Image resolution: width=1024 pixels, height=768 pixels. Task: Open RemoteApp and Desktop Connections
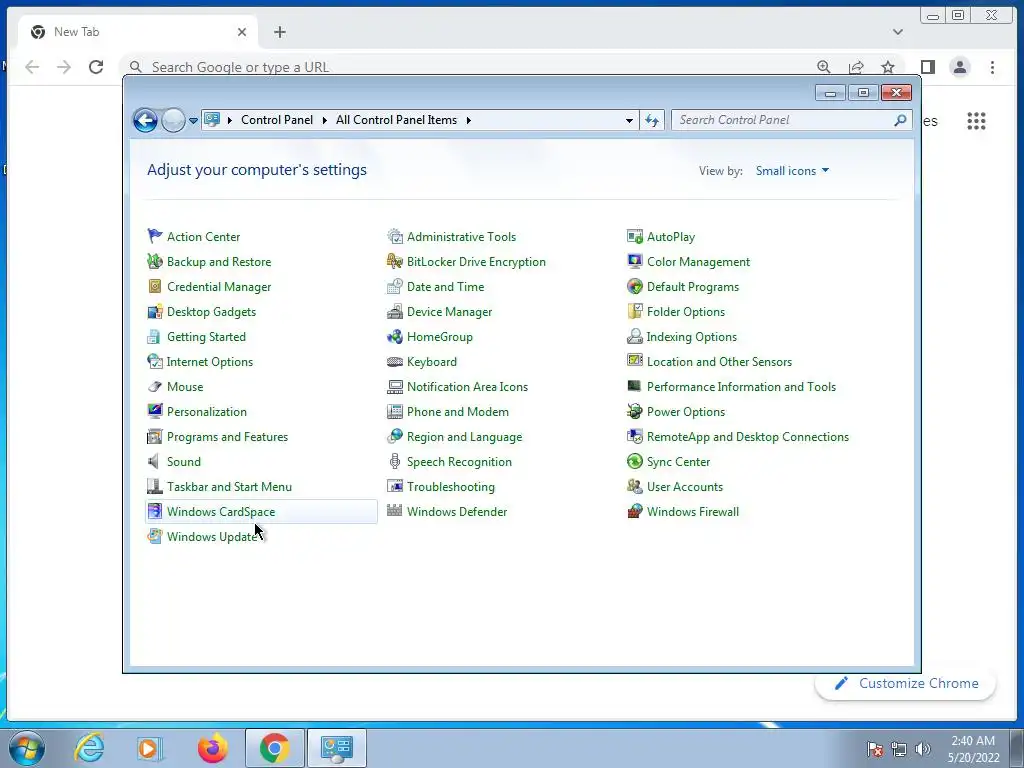tap(748, 437)
